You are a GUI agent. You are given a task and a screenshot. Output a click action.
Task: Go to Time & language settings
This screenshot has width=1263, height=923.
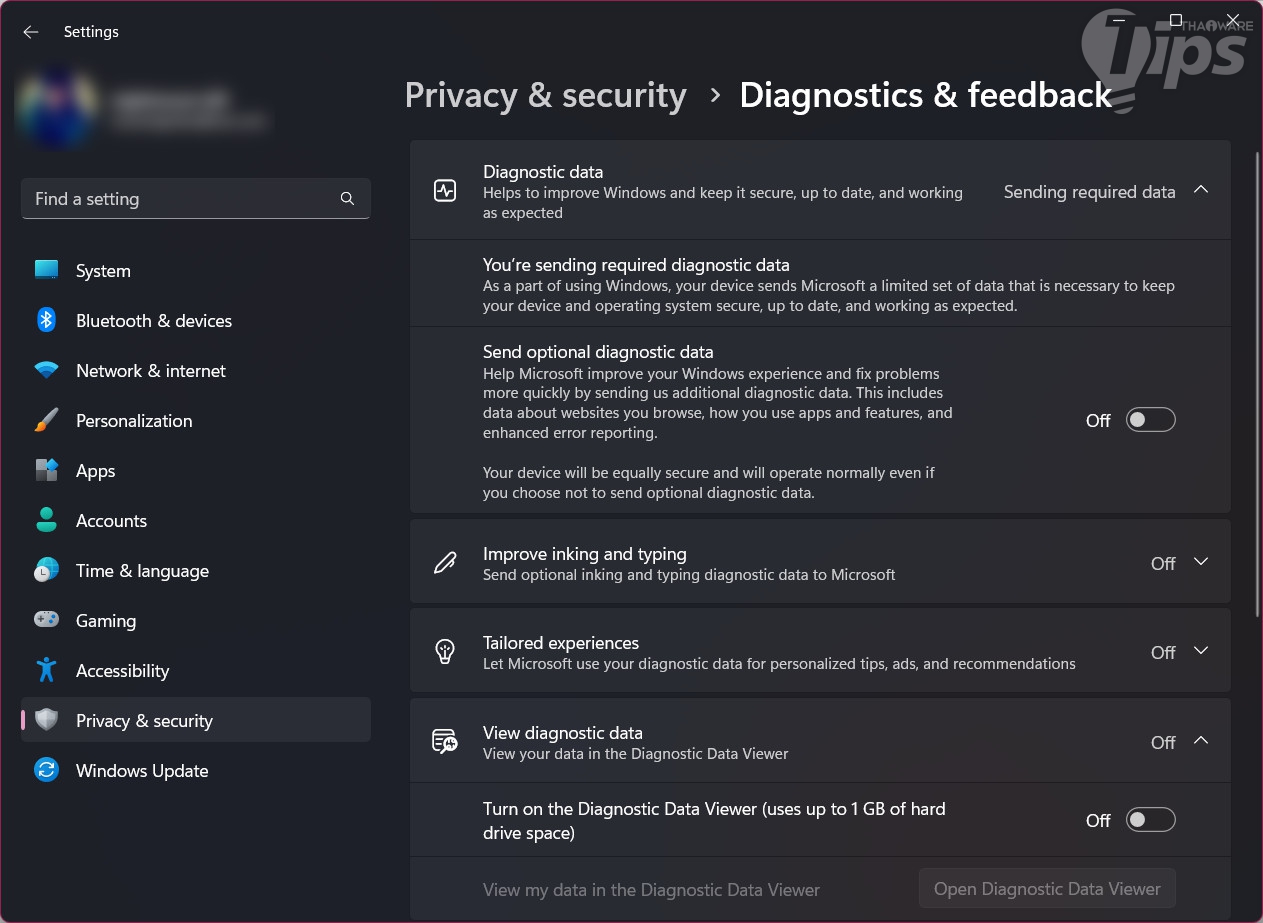[142, 571]
